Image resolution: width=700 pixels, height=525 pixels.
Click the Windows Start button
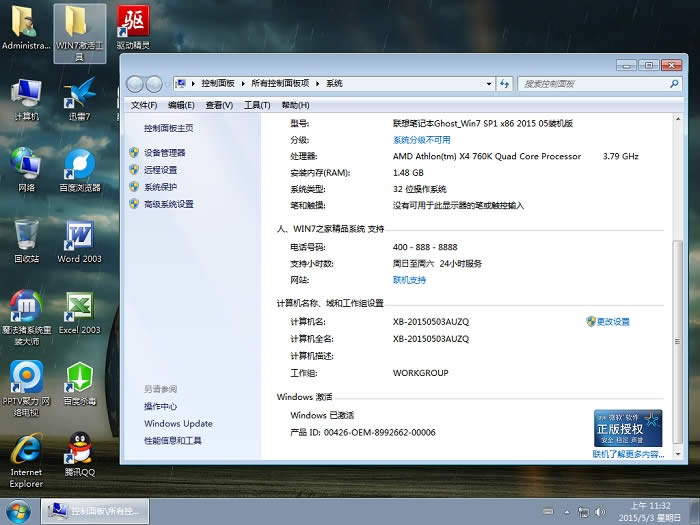coord(19,510)
